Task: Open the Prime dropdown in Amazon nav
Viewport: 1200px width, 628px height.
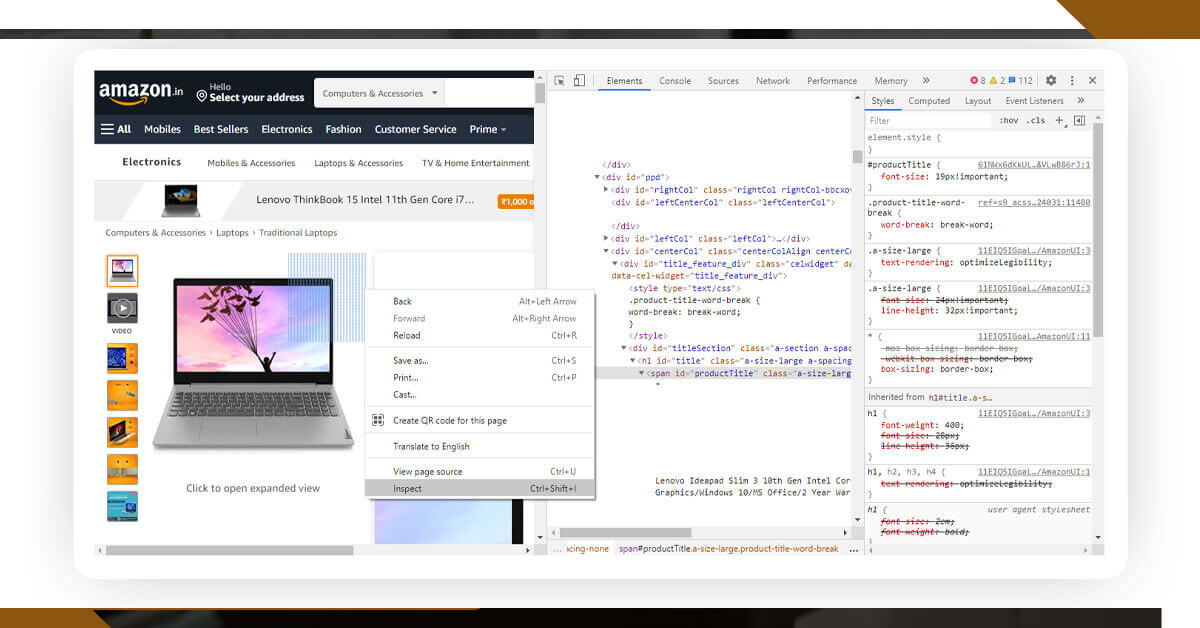Action: pyautogui.click(x=488, y=129)
